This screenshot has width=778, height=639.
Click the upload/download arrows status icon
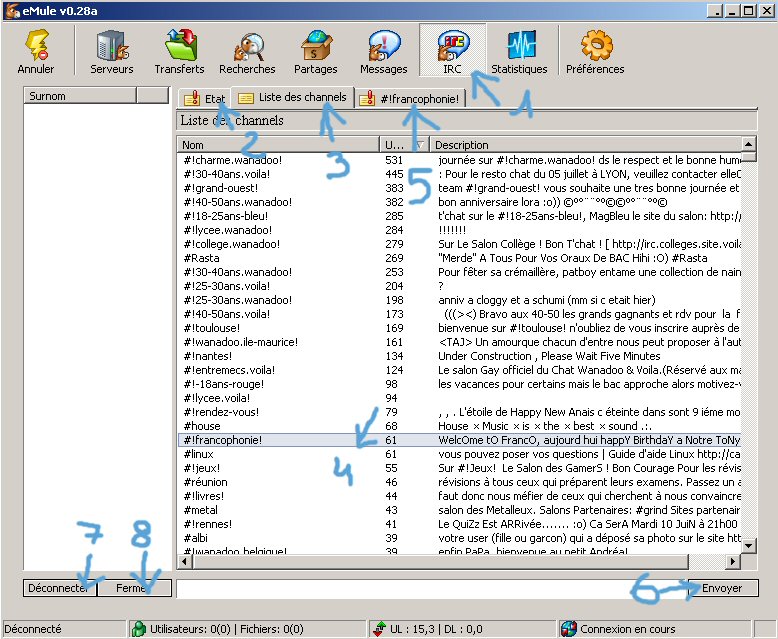click(380, 629)
